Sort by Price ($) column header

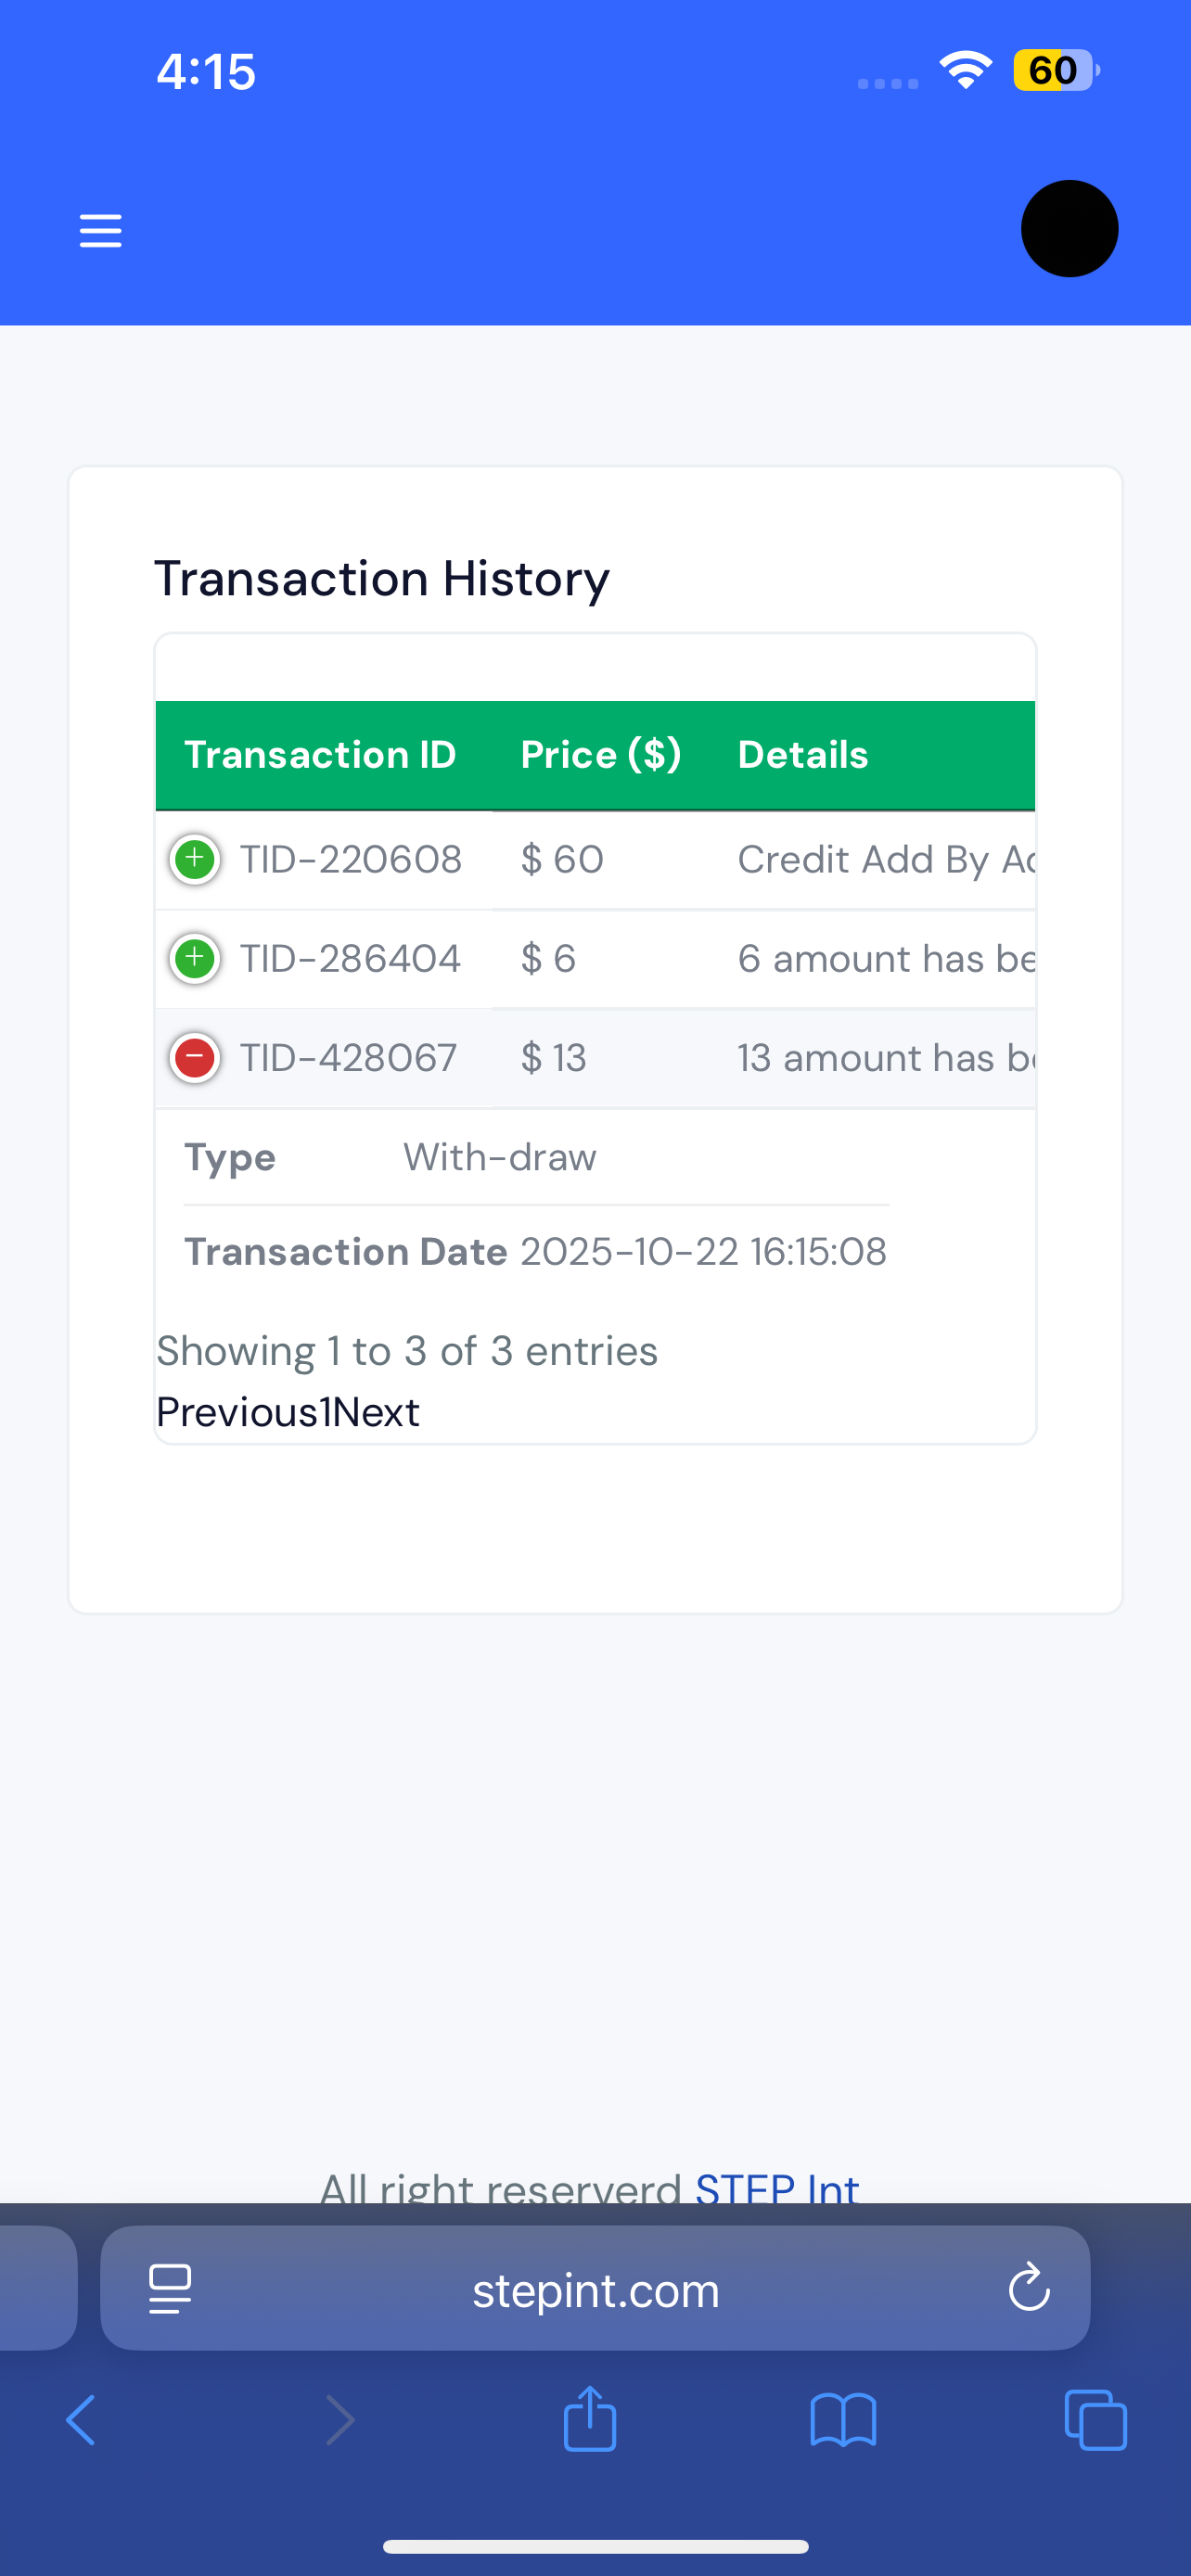(x=600, y=755)
